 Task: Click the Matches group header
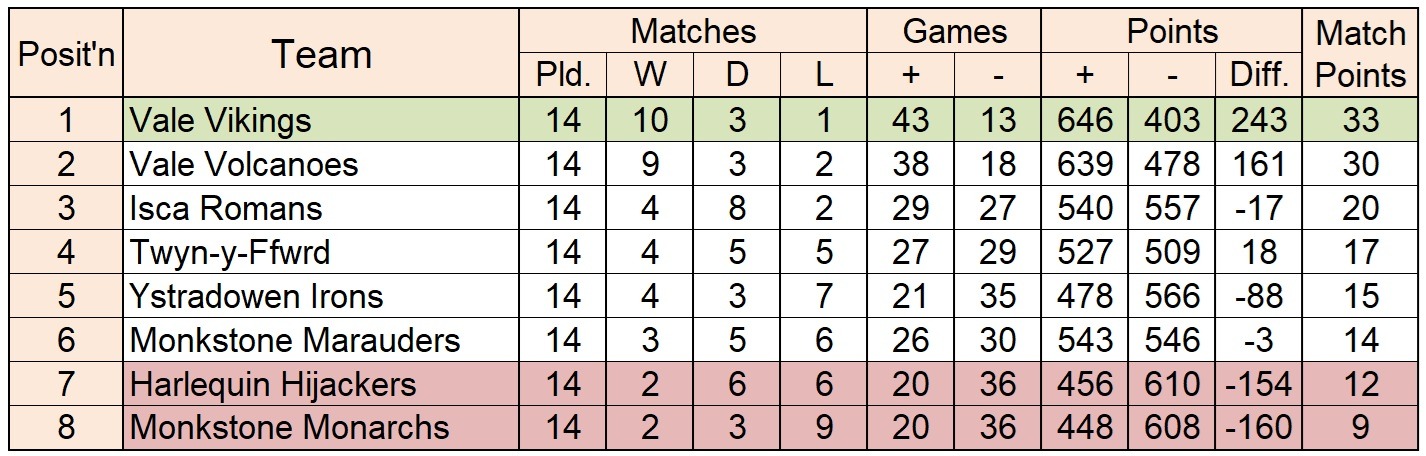tap(693, 32)
